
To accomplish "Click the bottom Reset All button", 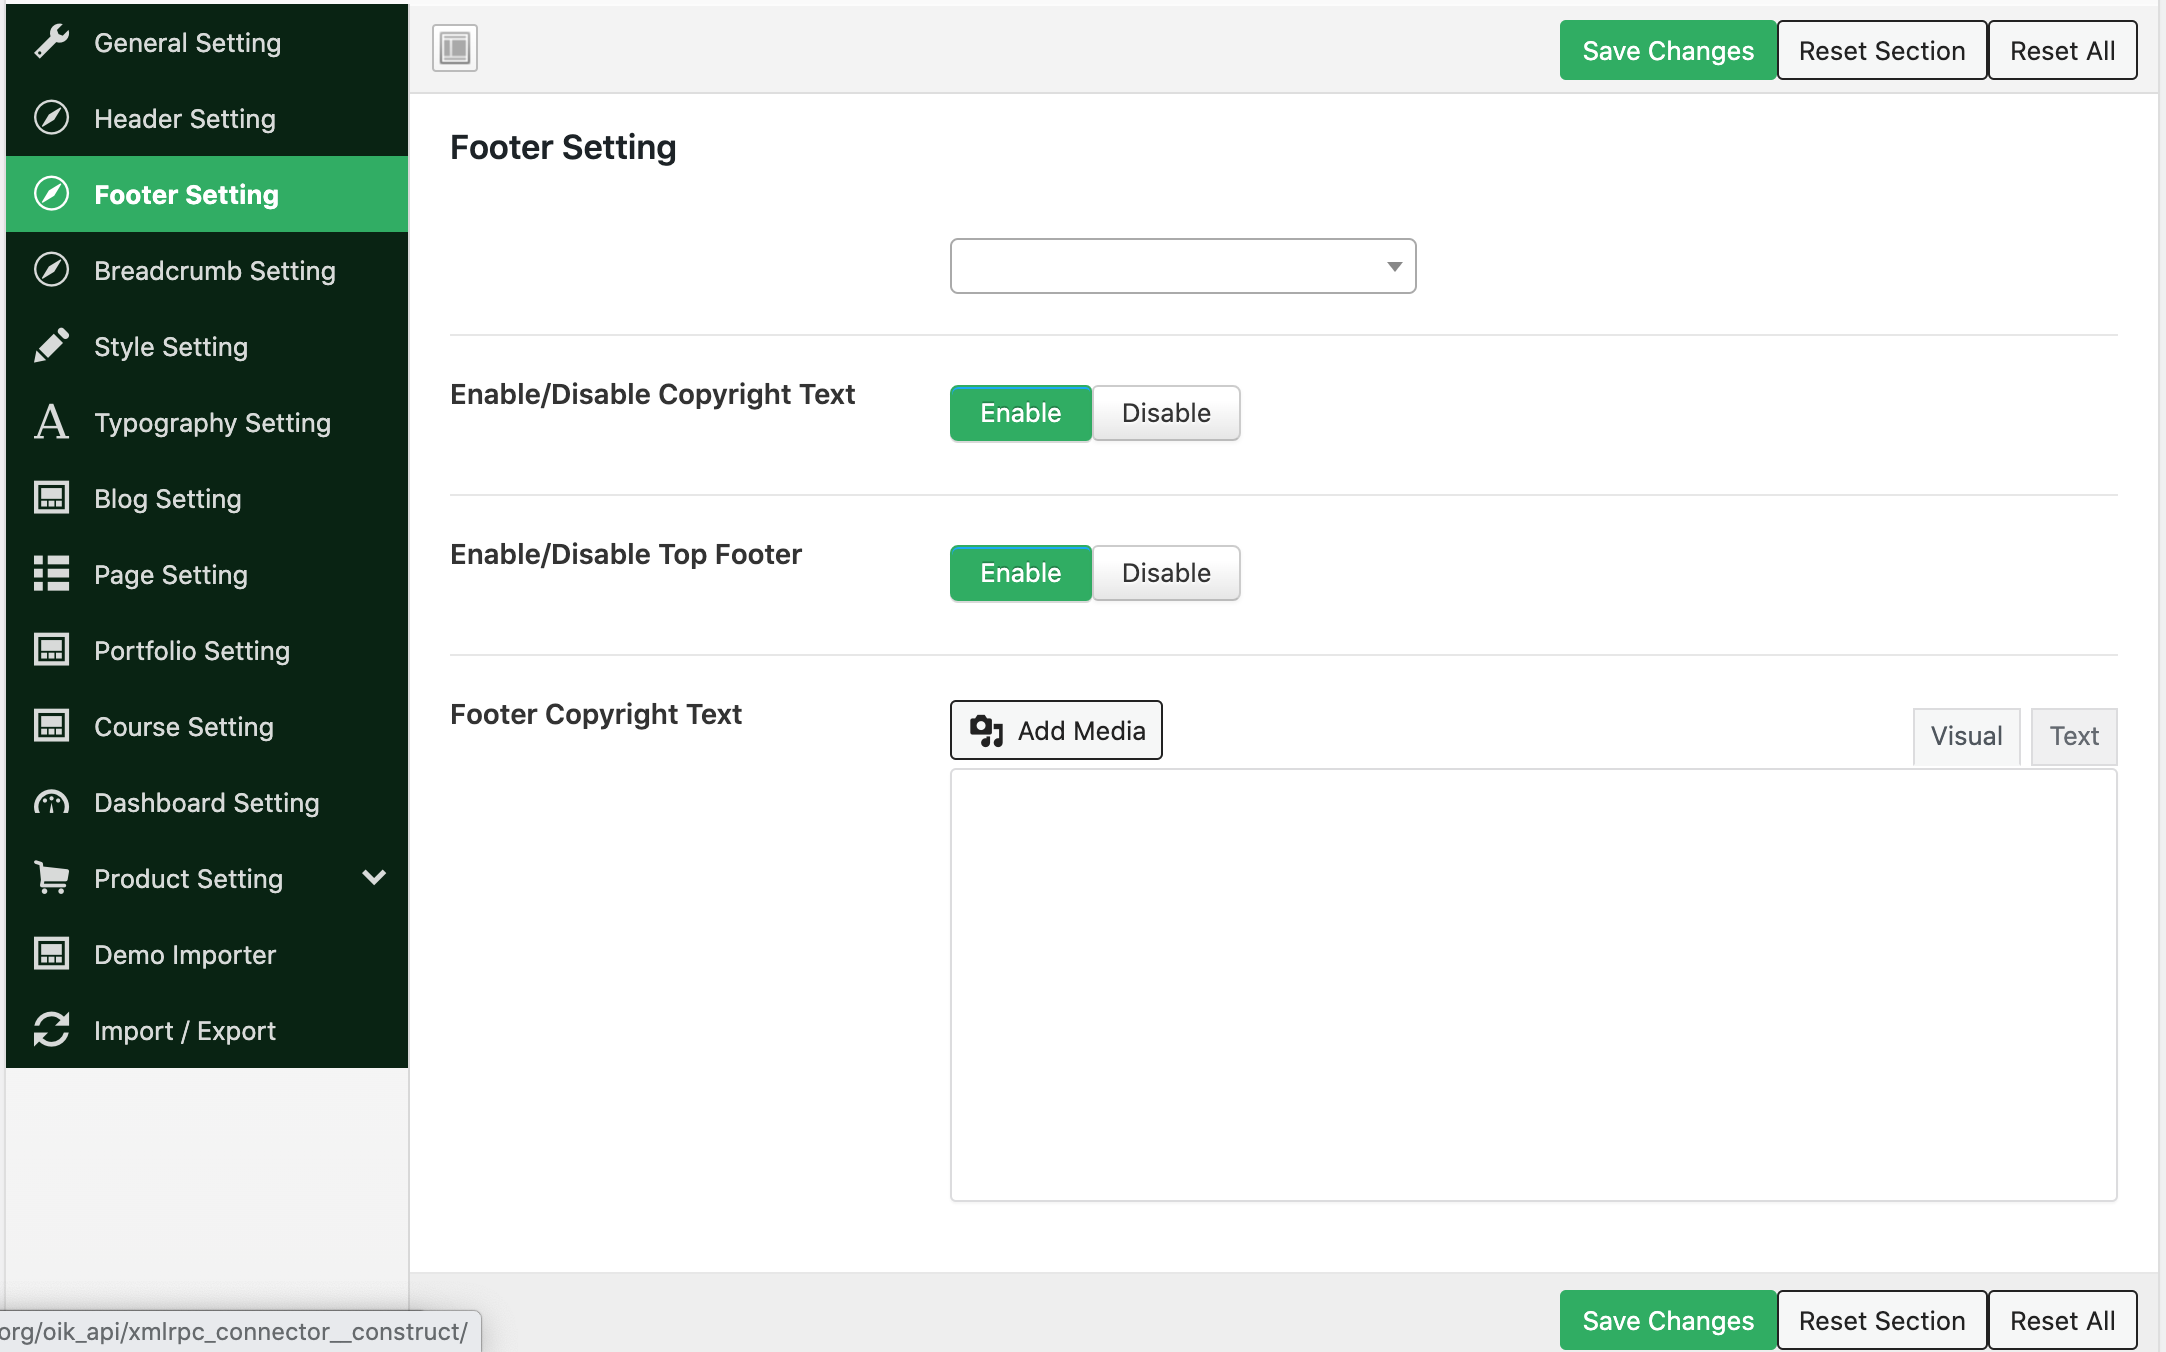I will coord(2062,1320).
